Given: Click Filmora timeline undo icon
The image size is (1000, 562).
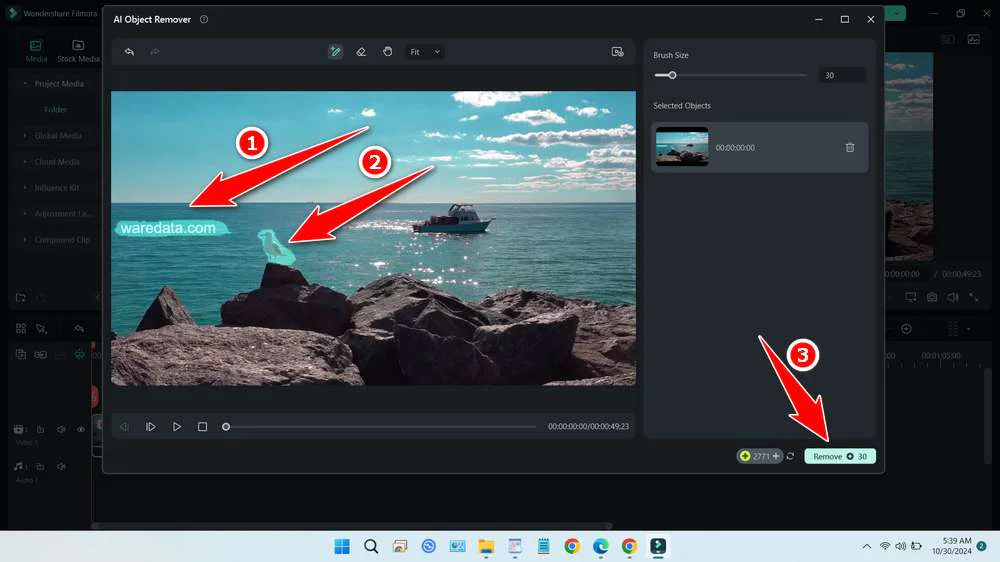Looking at the screenshot, I should (x=79, y=328).
